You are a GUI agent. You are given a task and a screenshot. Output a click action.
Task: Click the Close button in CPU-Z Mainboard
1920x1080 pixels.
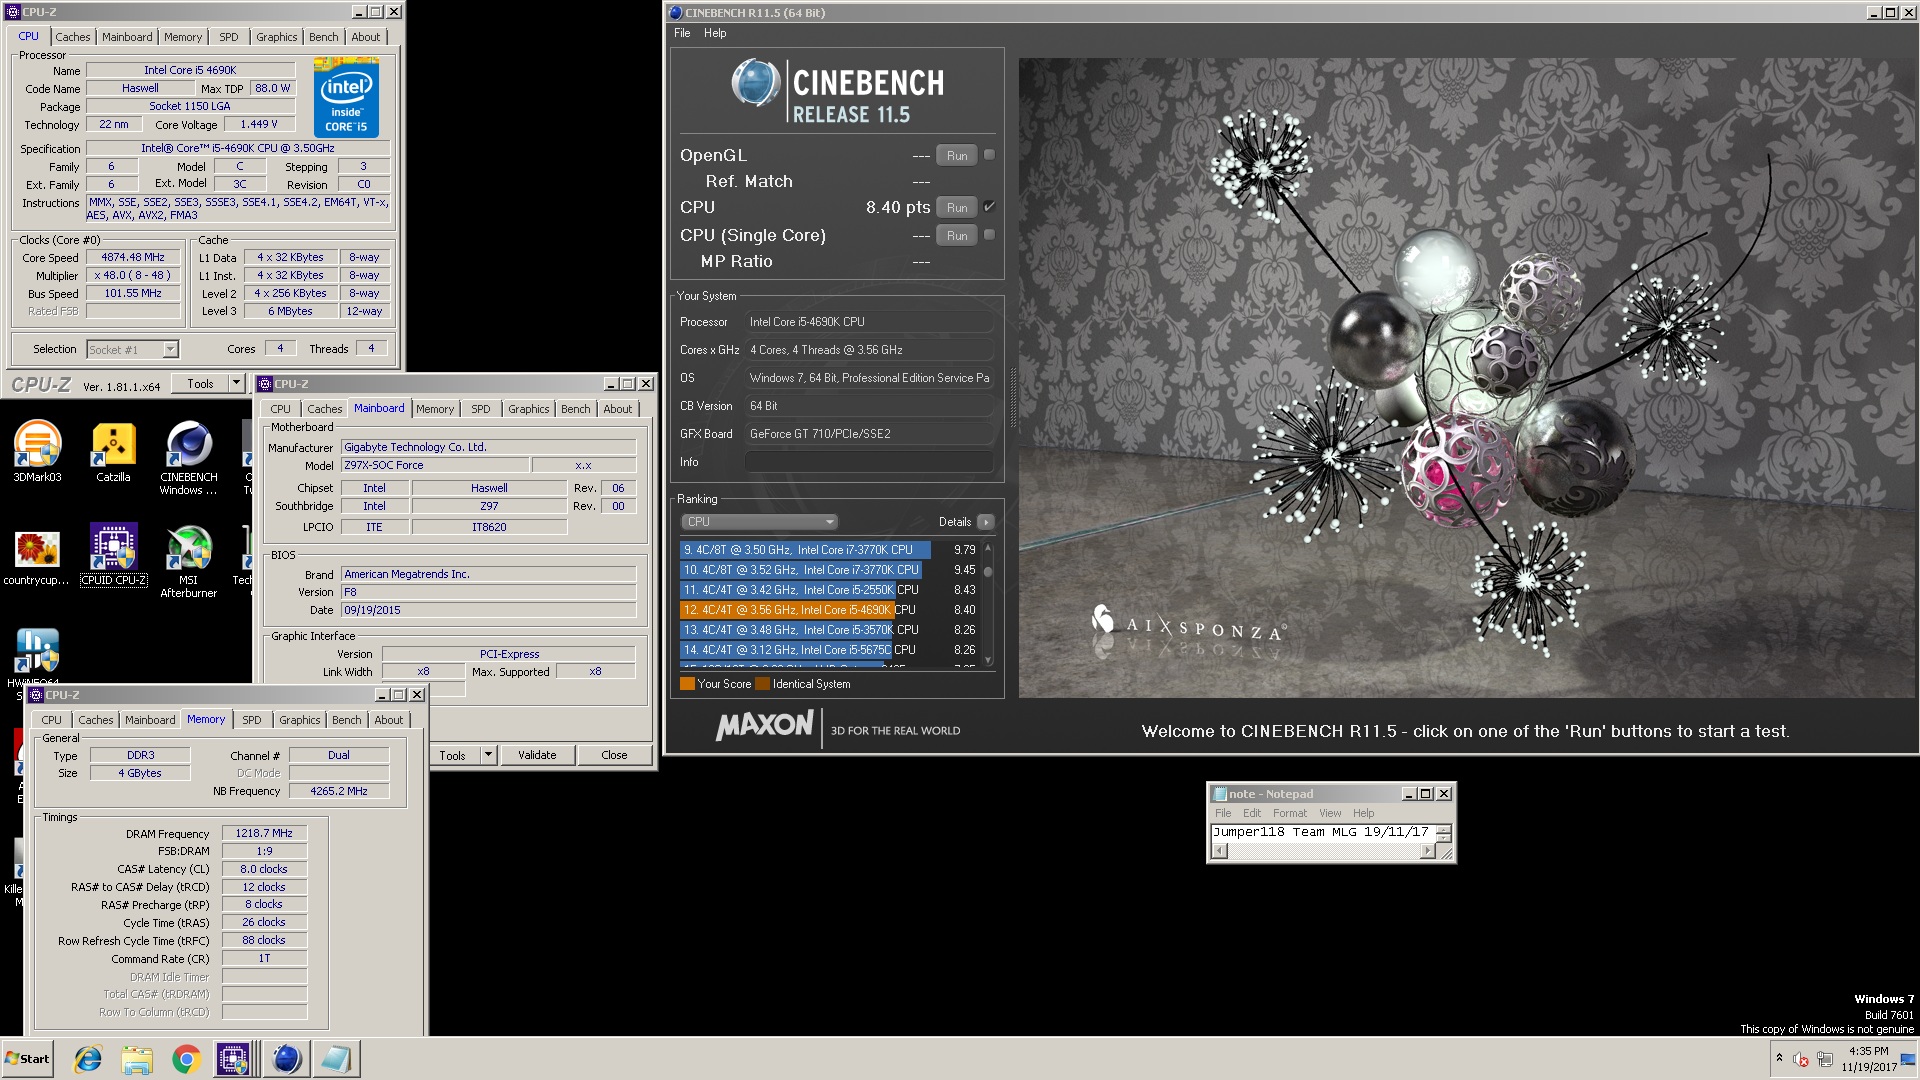[x=614, y=755]
